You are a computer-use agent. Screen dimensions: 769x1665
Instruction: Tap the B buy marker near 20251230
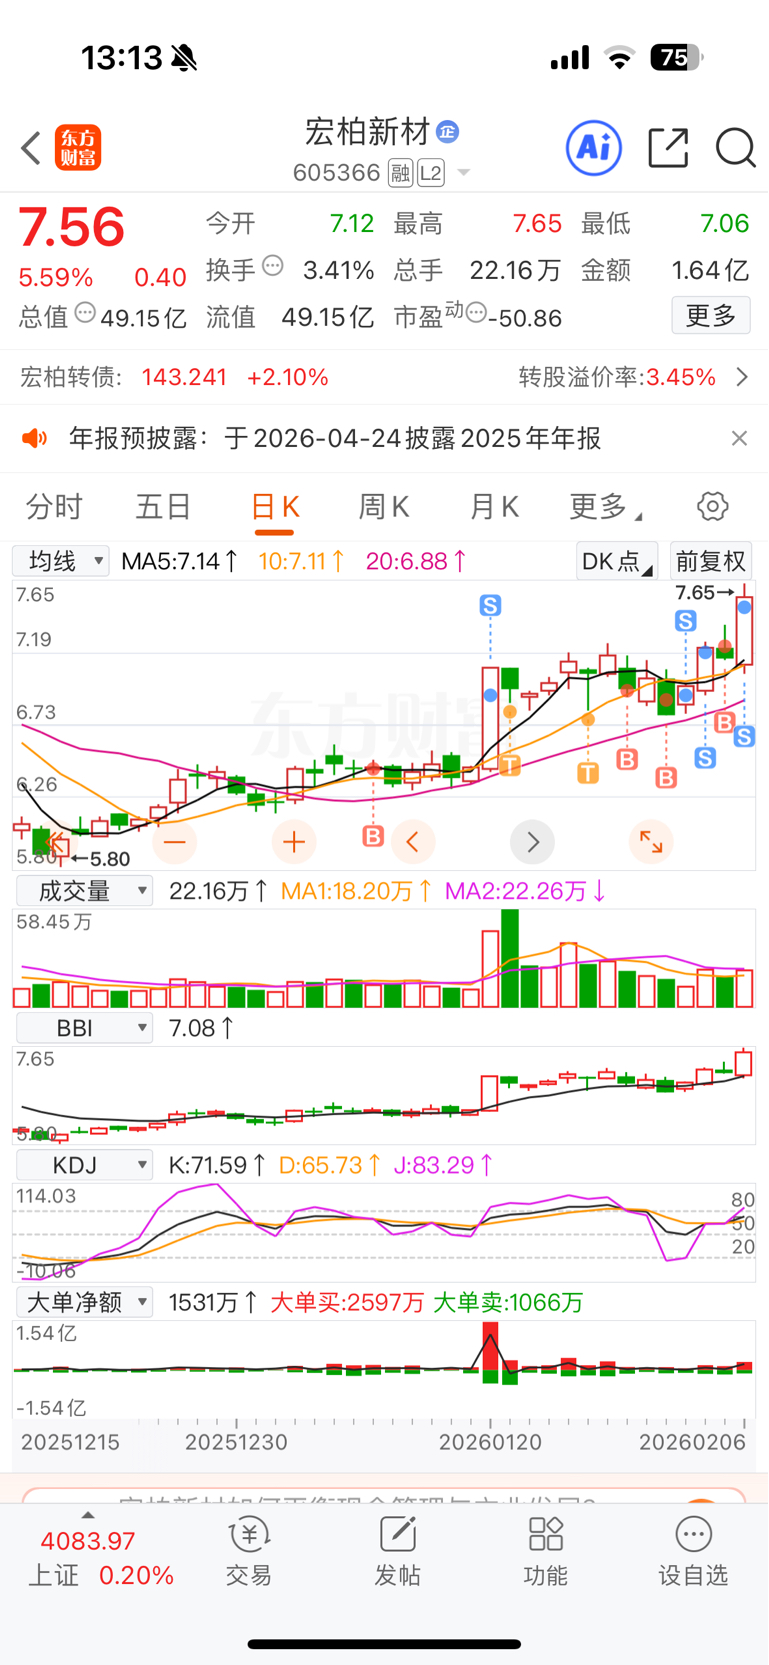[x=373, y=835]
